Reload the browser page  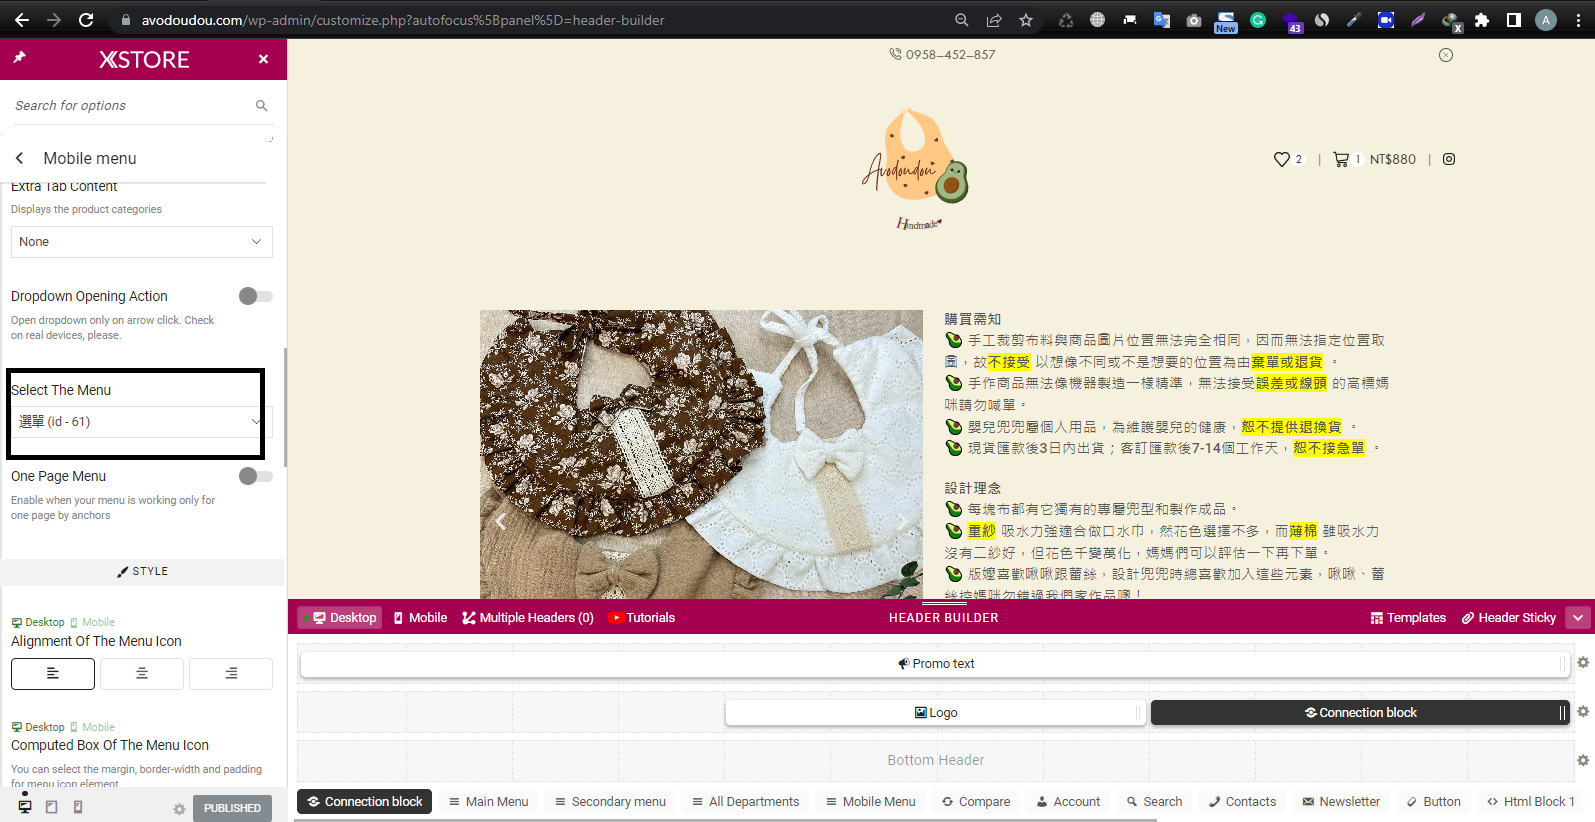pos(86,20)
